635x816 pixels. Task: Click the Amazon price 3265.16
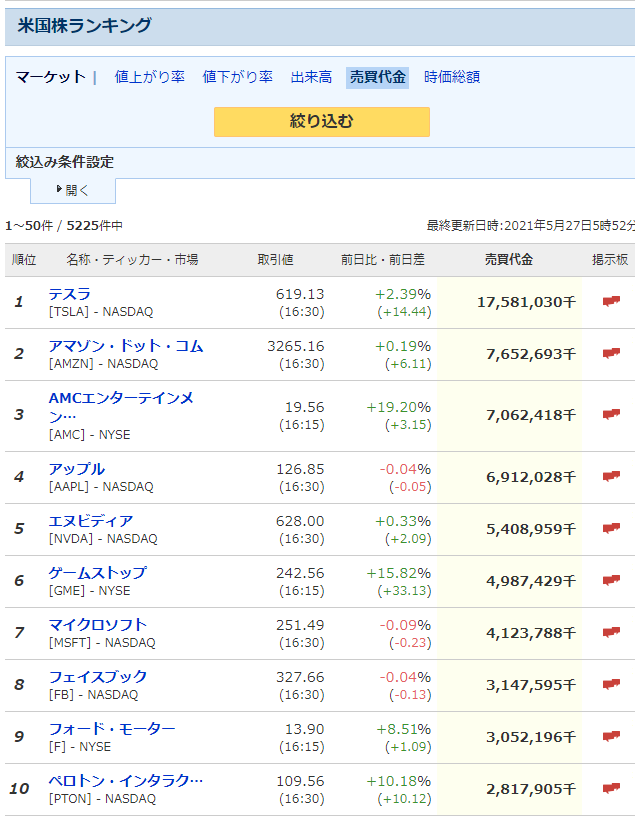pos(296,346)
